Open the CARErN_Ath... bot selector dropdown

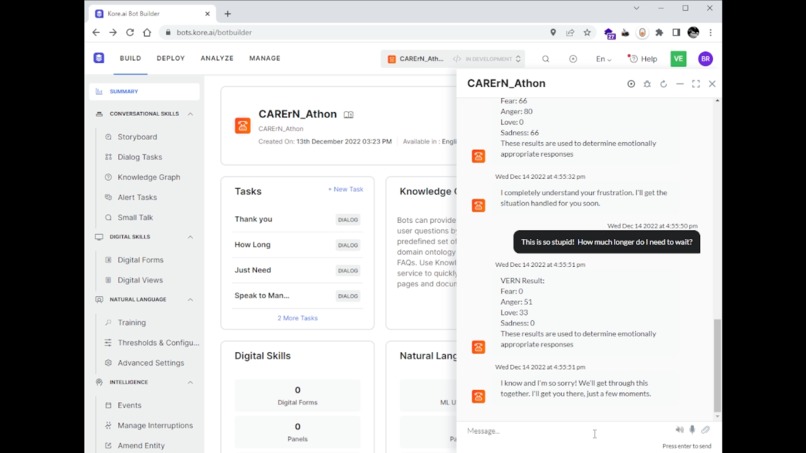click(x=453, y=59)
